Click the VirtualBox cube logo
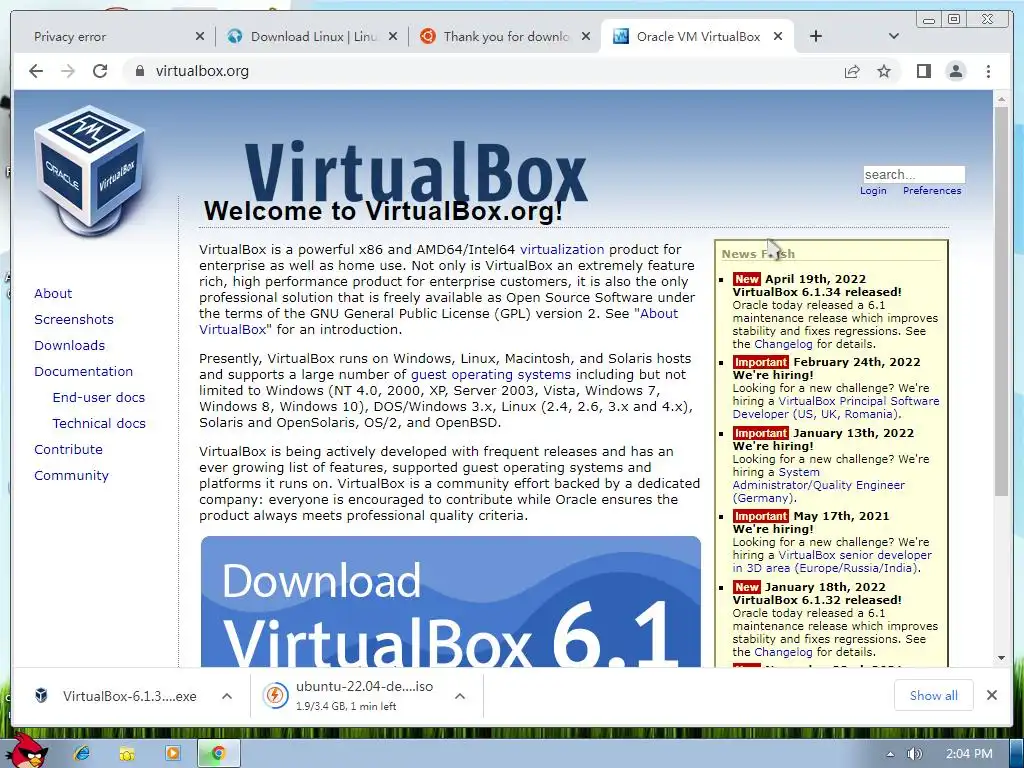This screenshot has width=1024, height=768. coord(89,170)
